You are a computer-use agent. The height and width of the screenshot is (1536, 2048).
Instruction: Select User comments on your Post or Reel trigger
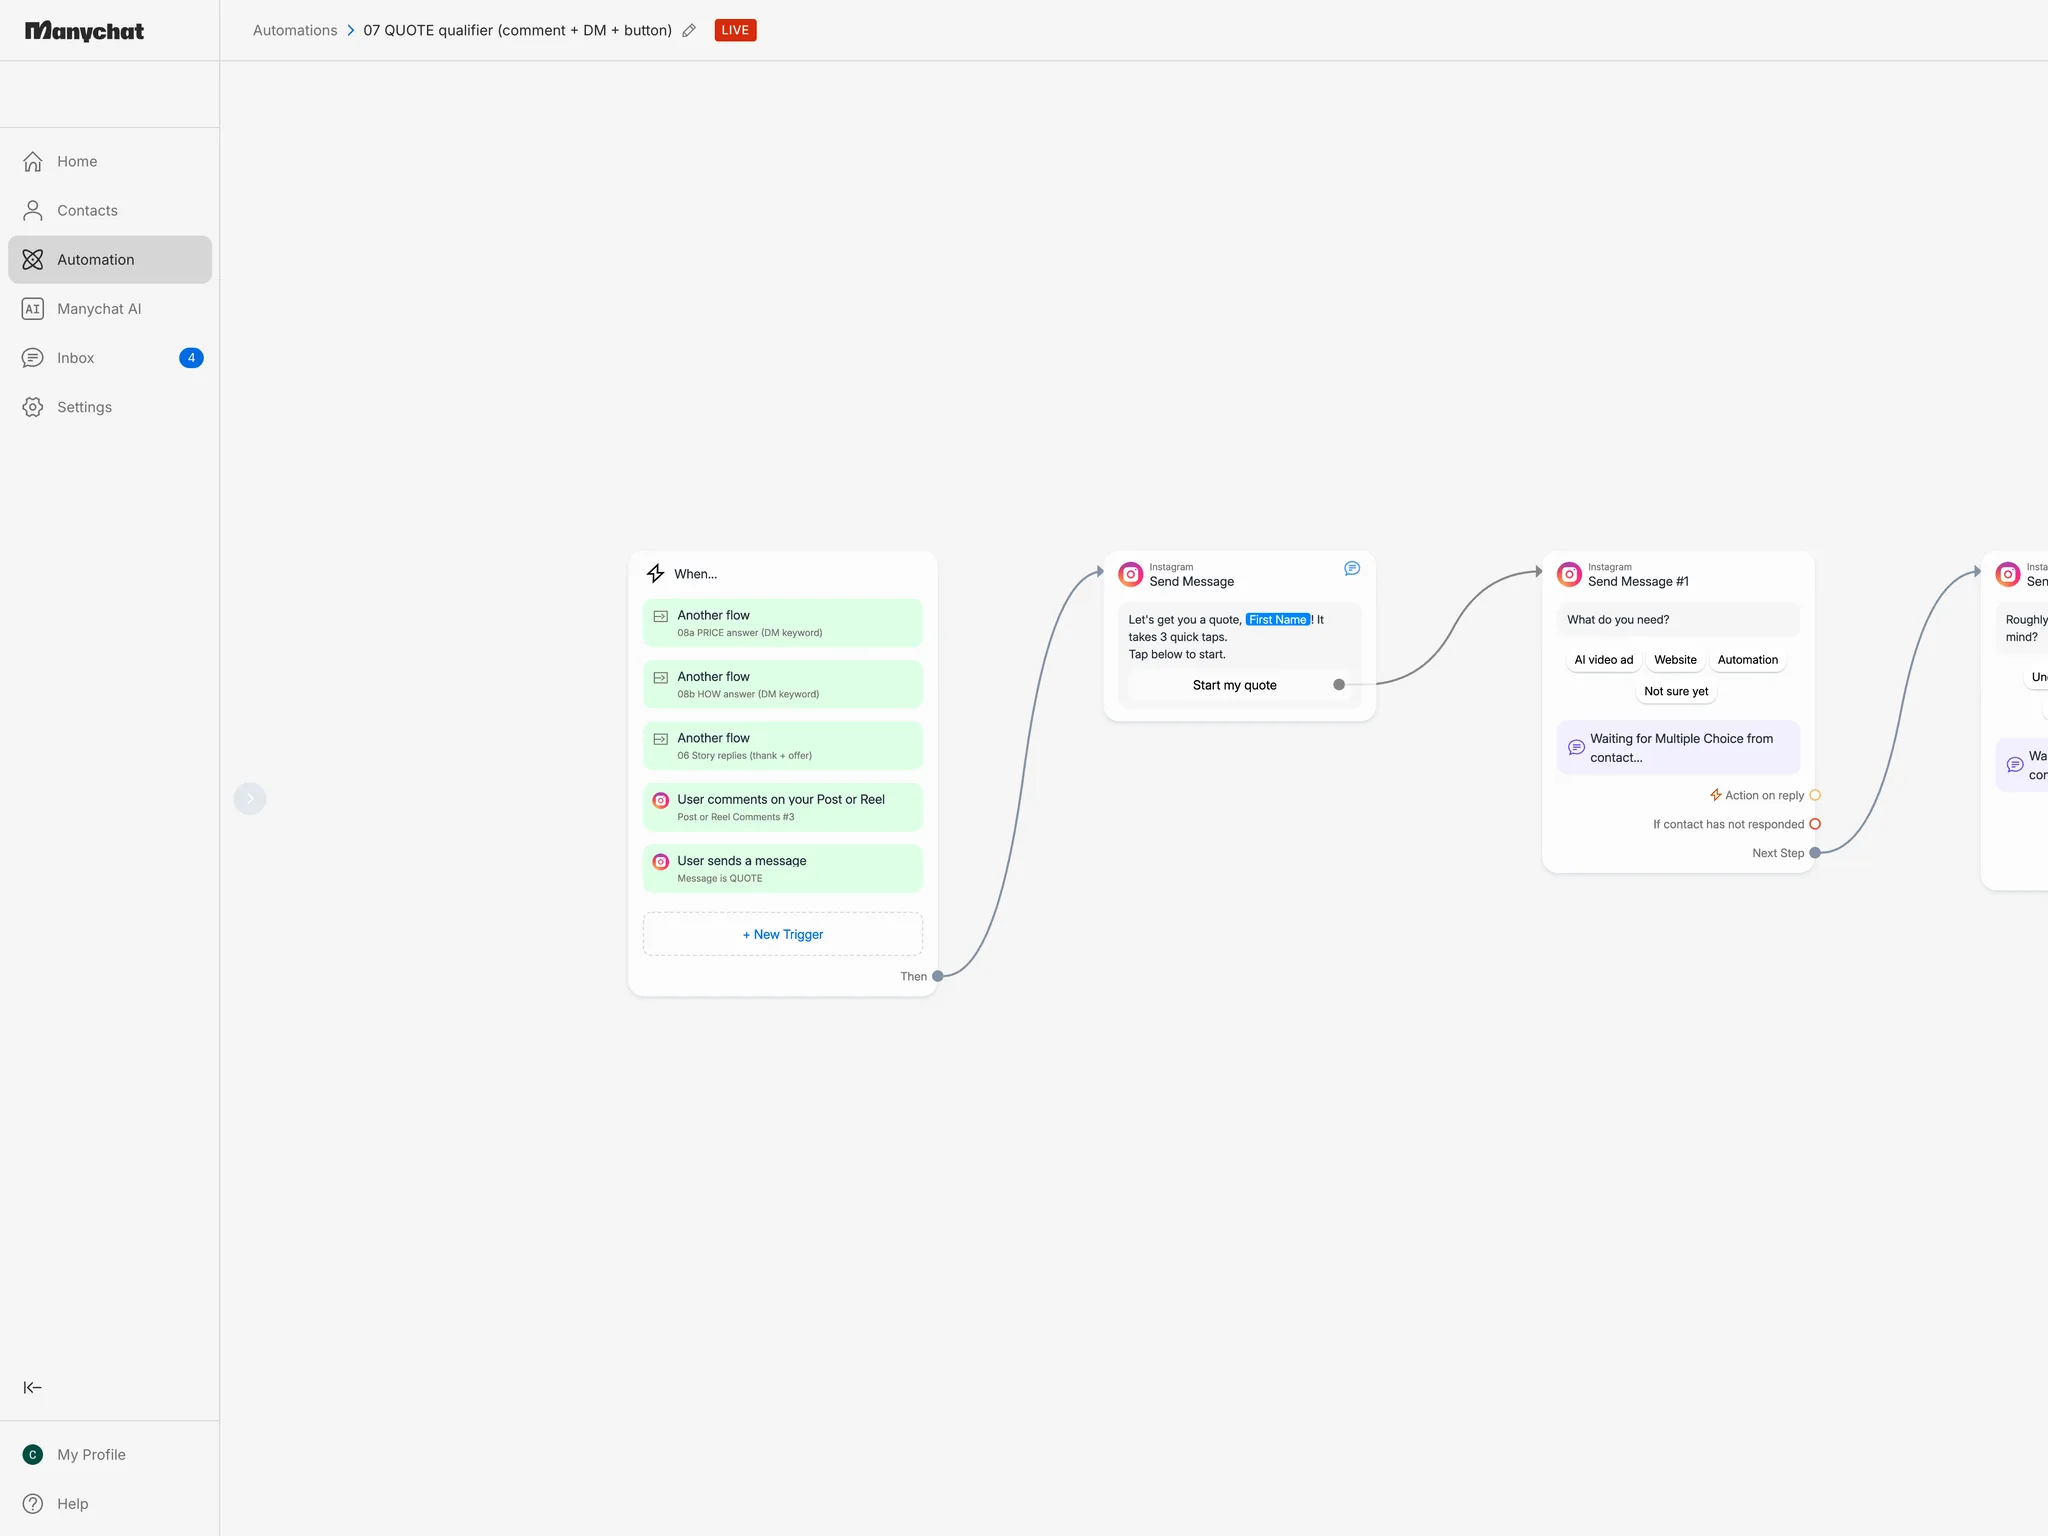coord(783,807)
